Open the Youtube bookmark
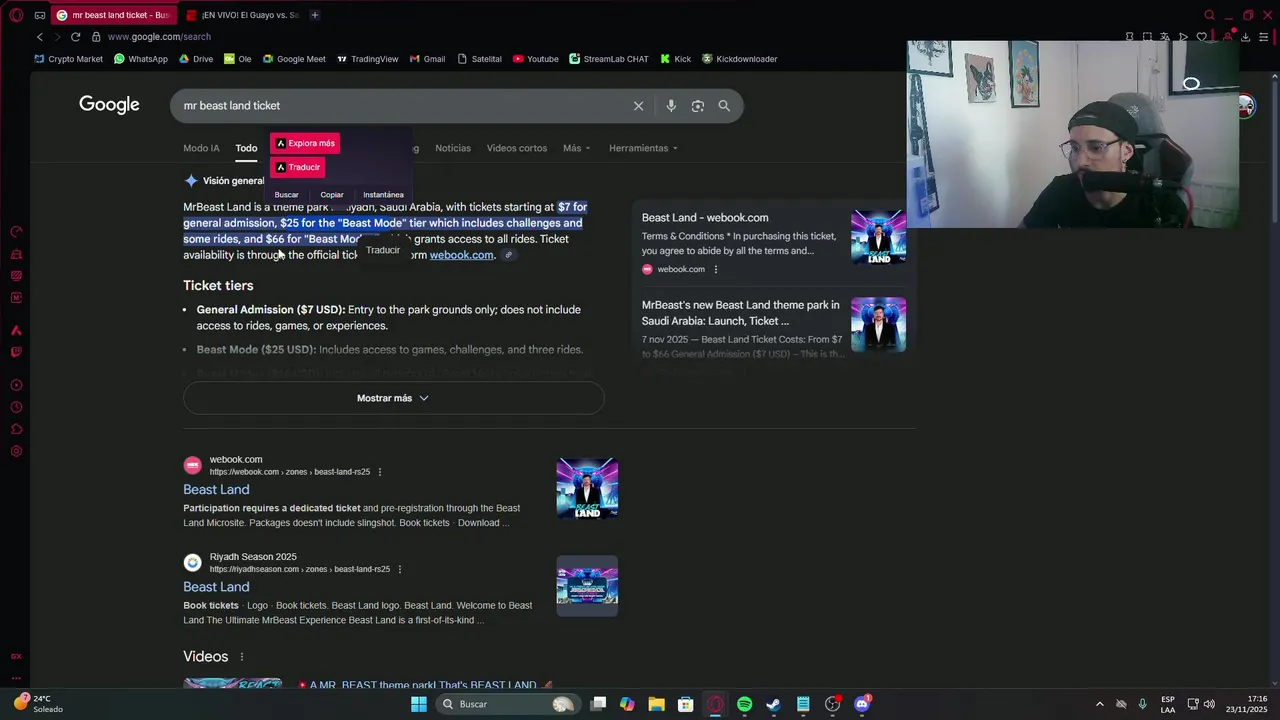The width and height of the screenshot is (1280, 720). [x=536, y=59]
